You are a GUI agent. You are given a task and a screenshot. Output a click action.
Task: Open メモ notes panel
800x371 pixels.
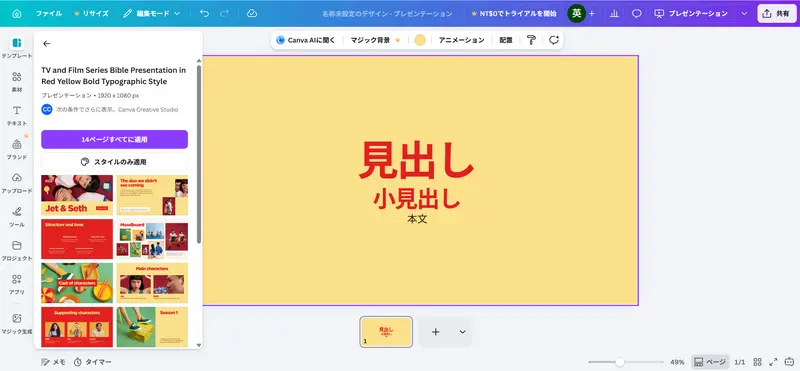[x=54, y=362]
